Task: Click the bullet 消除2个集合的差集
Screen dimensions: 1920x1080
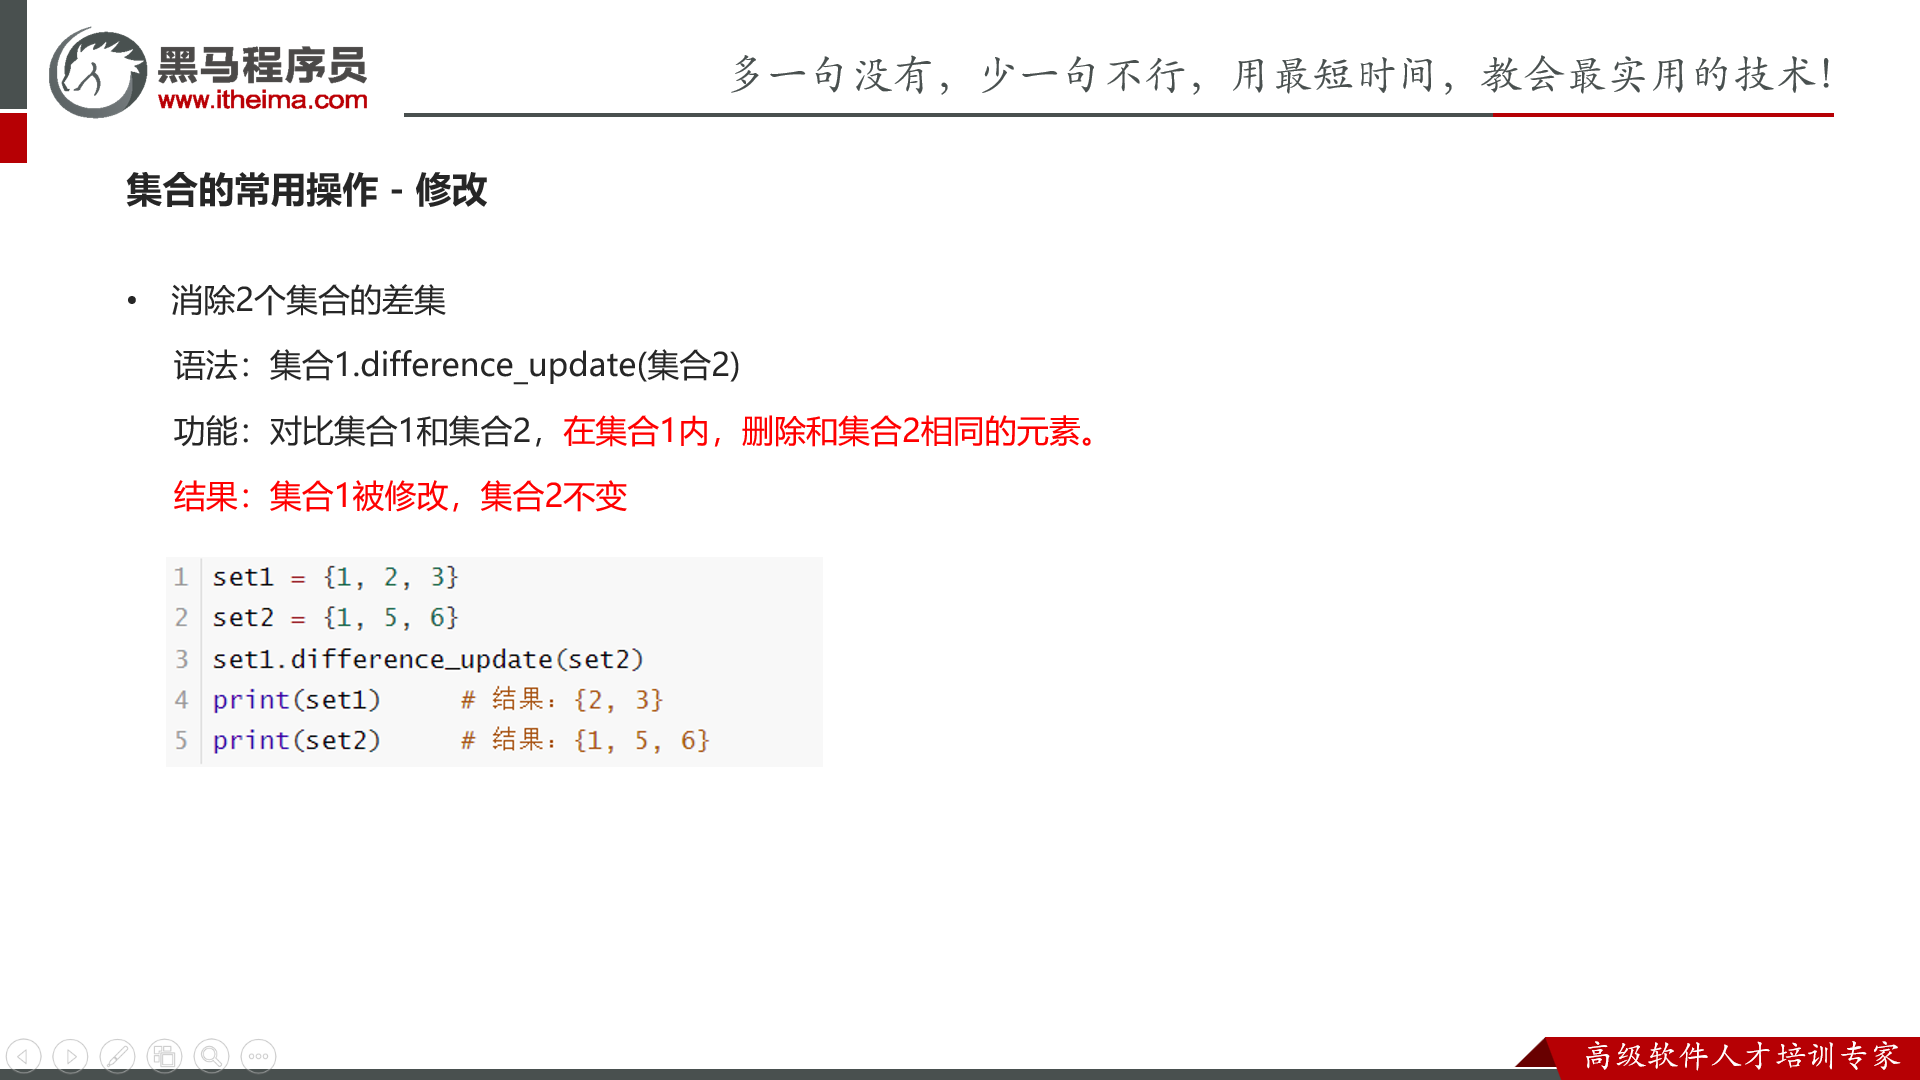Action: coord(308,300)
